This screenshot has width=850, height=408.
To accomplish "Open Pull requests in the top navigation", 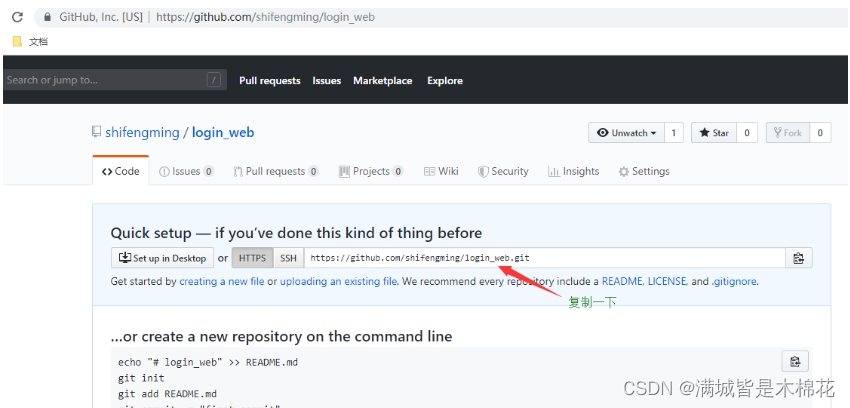I will pos(269,81).
